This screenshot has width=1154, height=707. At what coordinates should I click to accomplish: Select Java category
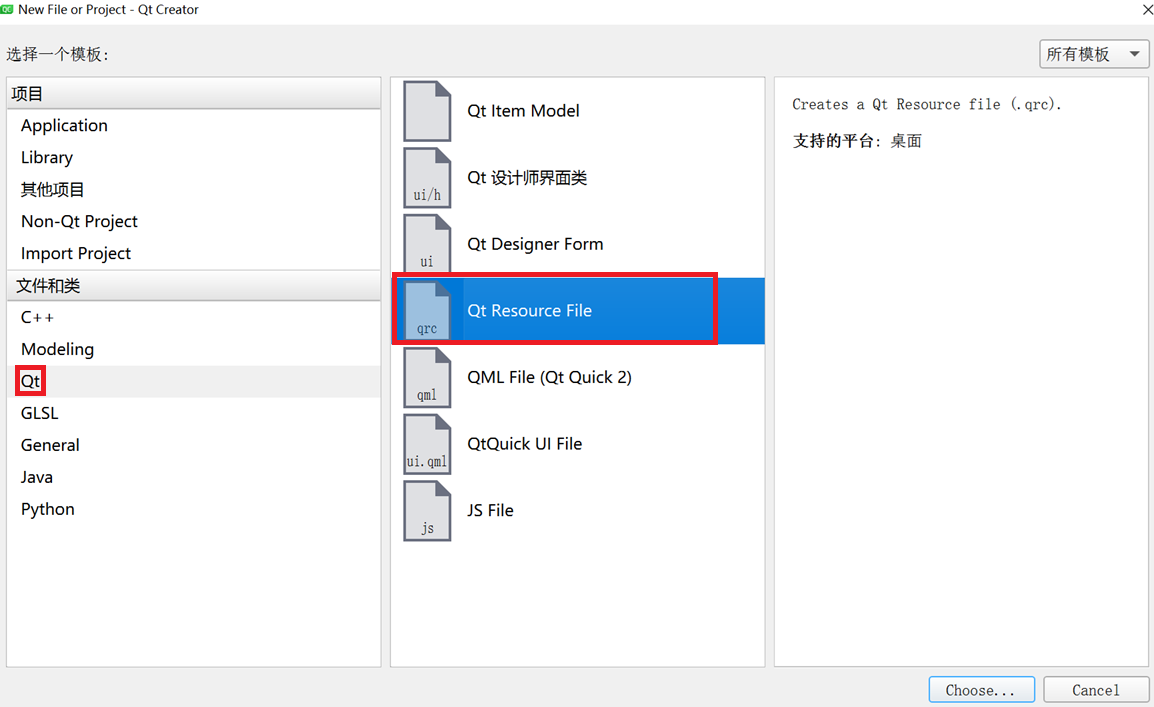coord(194,477)
